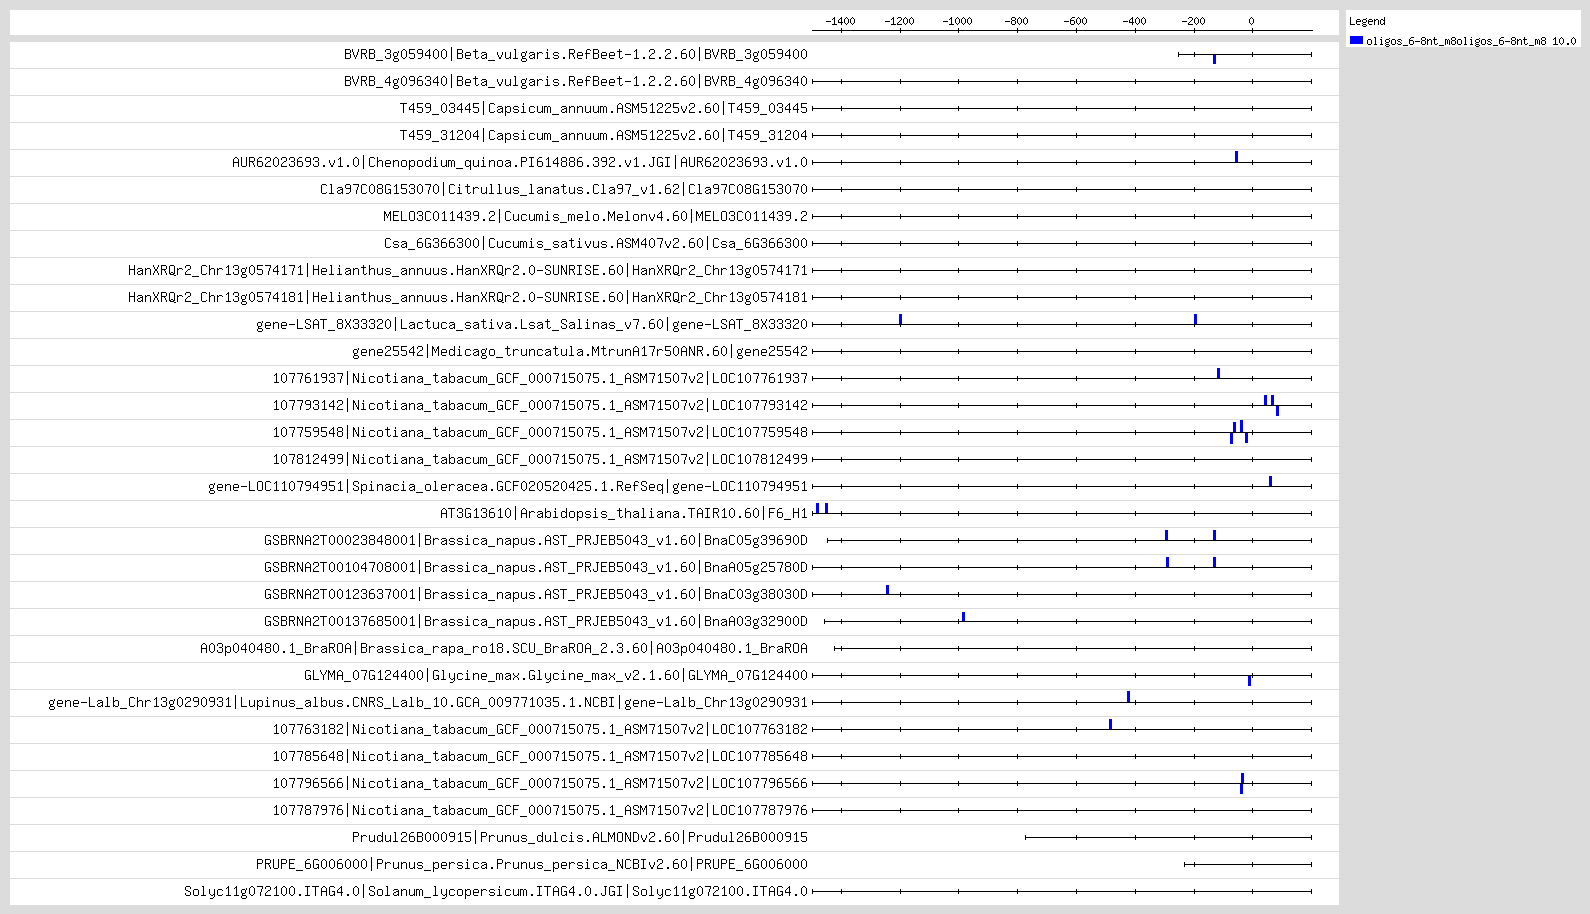This screenshot has height=914, width=1590.
Task: Click the Solyc11g072100 Solanum_lycopersicum label
Action: (496, 891)
